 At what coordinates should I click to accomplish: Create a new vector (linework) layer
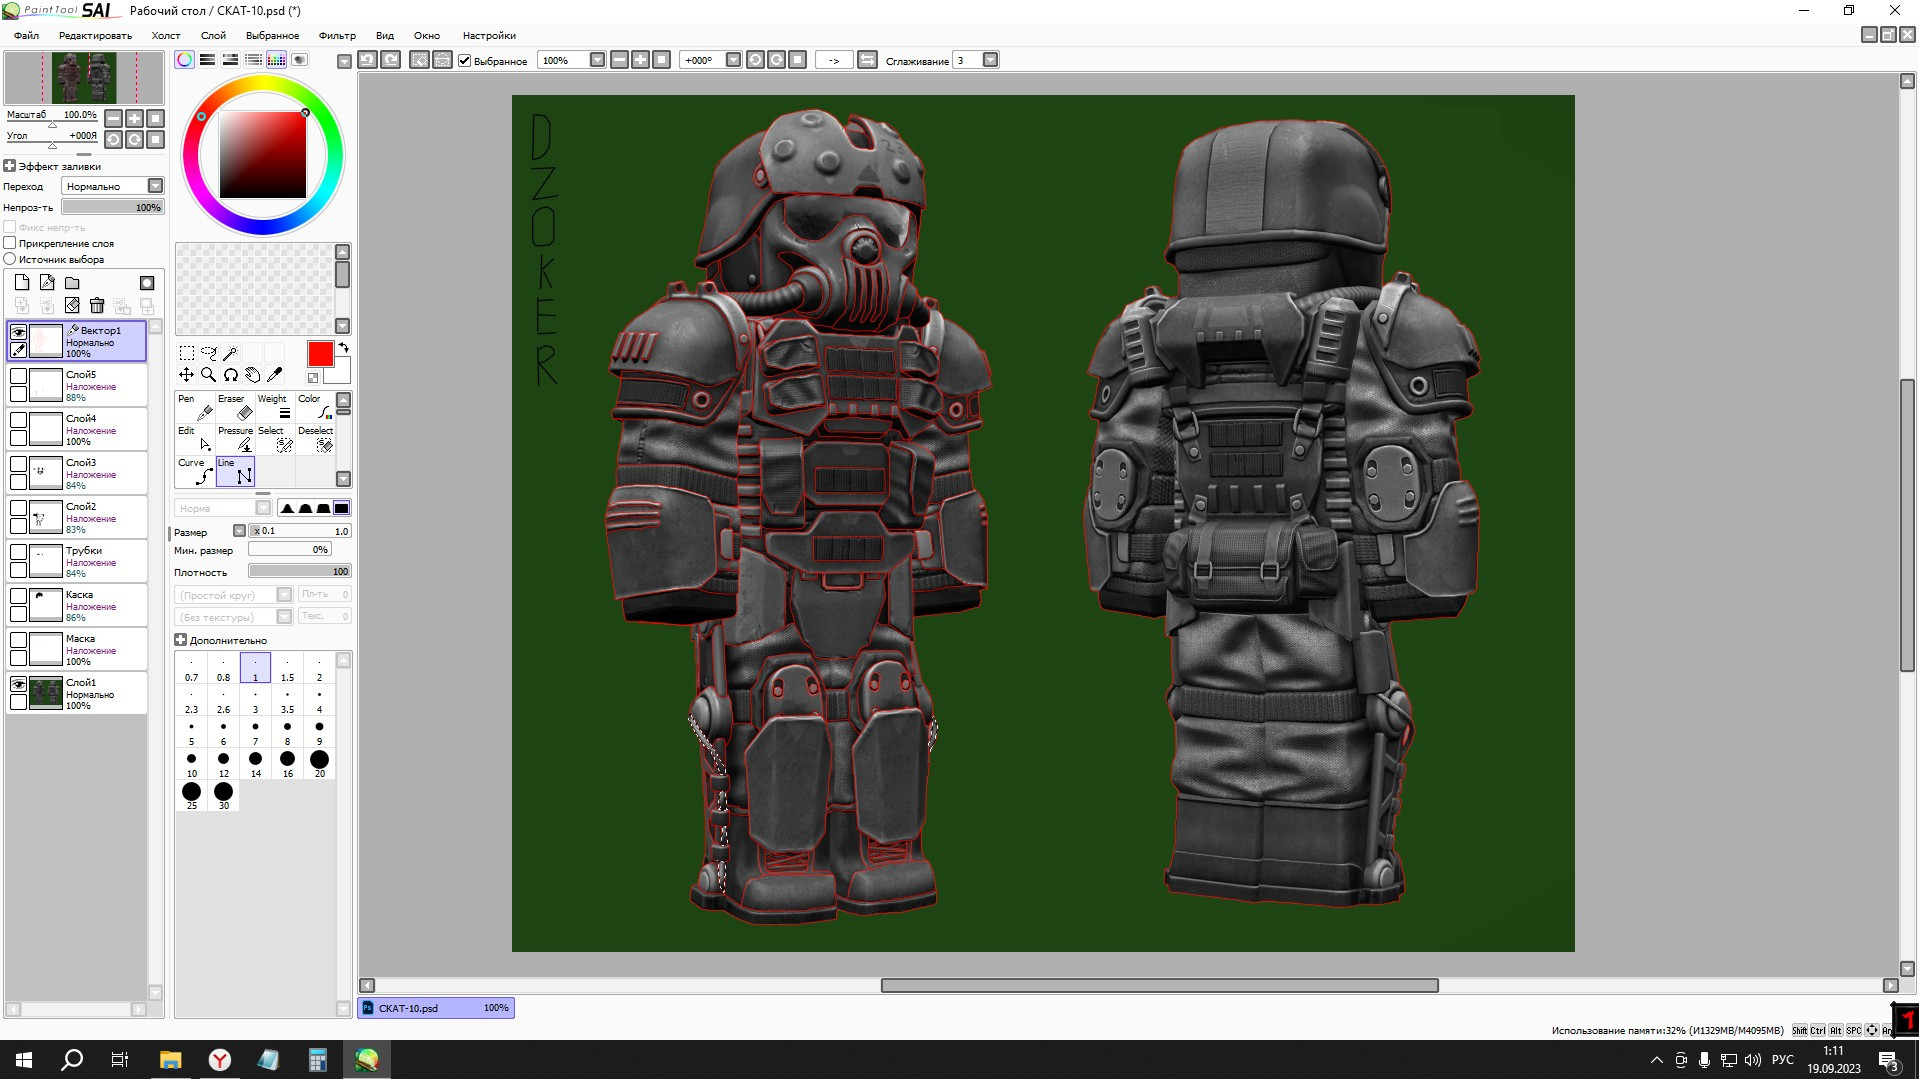[47, 283]
